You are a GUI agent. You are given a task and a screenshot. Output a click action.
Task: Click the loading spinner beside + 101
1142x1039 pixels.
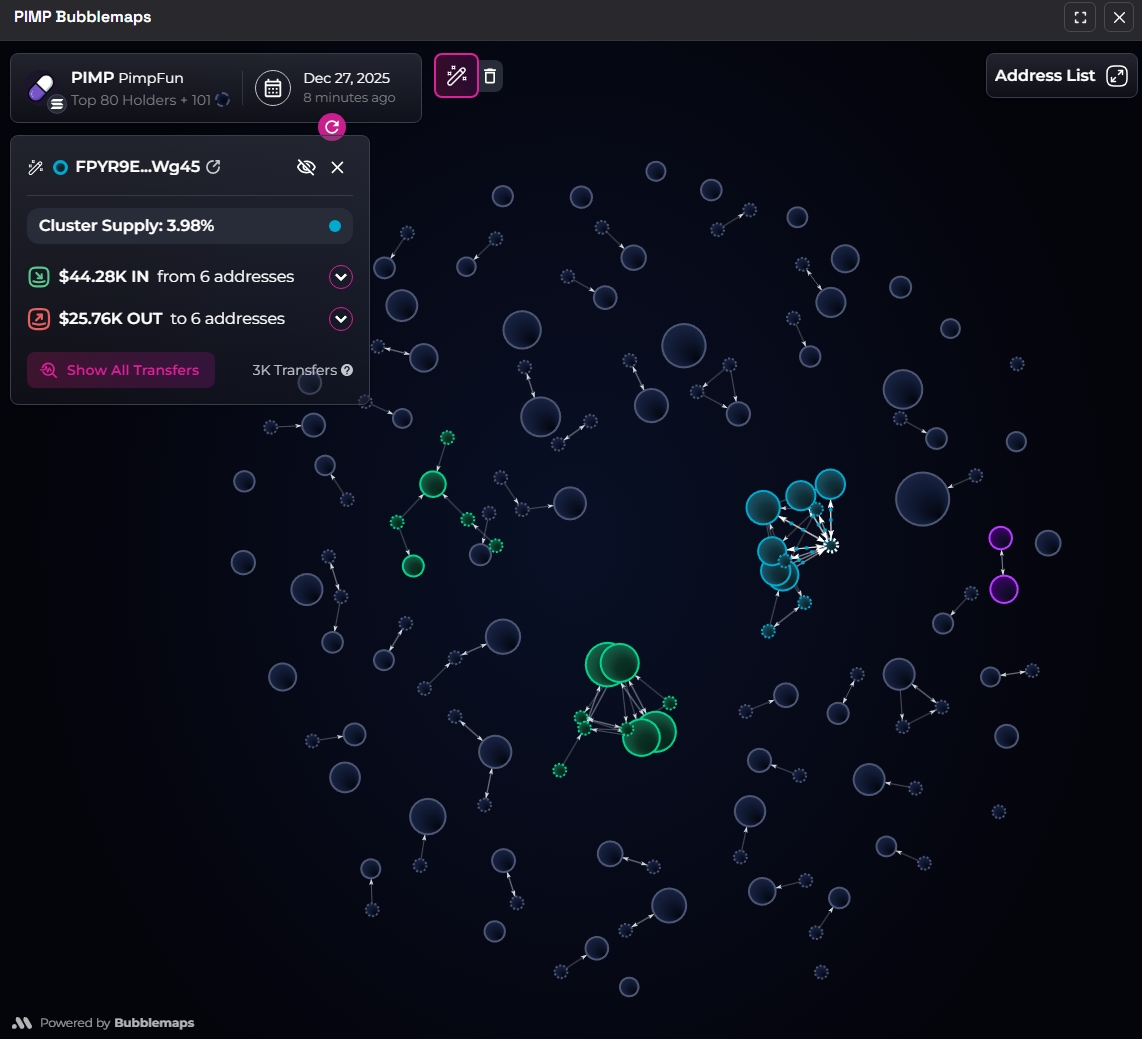click(x=223, y=100)
